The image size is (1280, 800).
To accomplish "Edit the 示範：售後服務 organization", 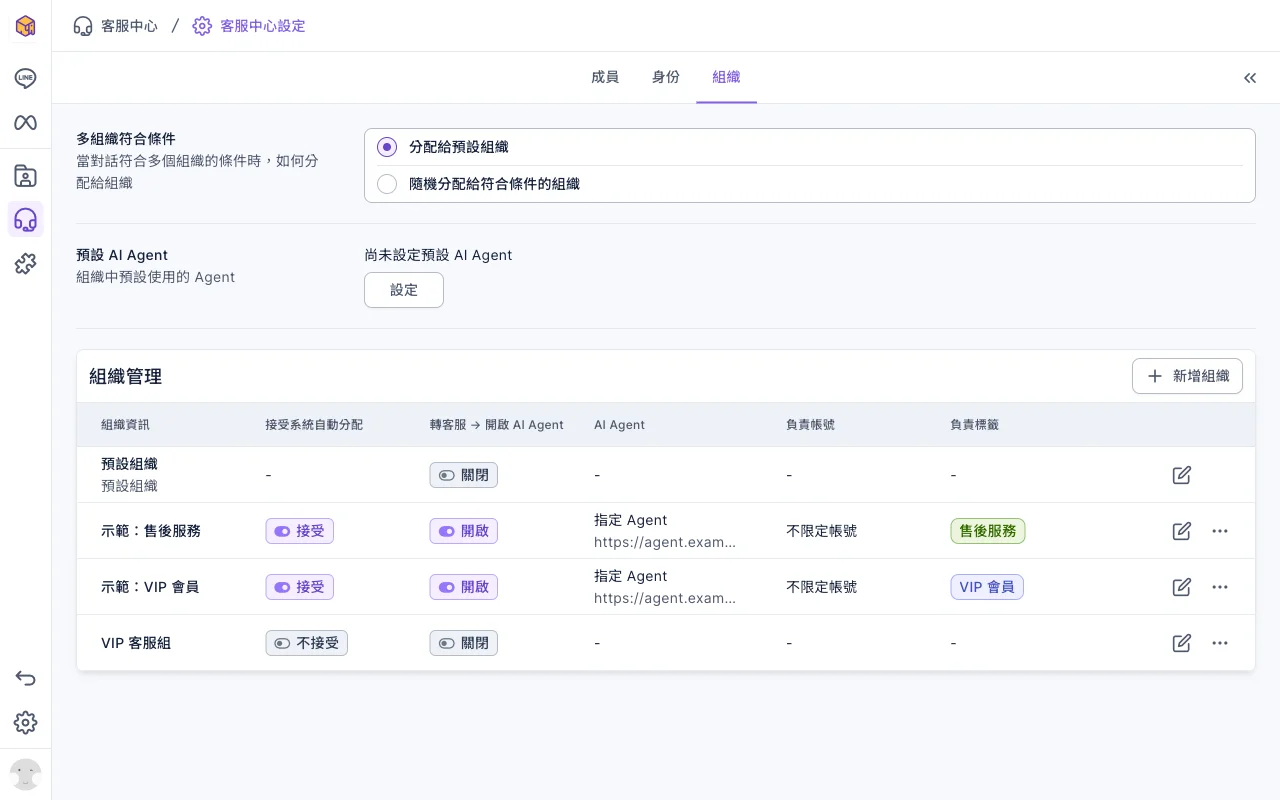I will tap(1182, 531).
